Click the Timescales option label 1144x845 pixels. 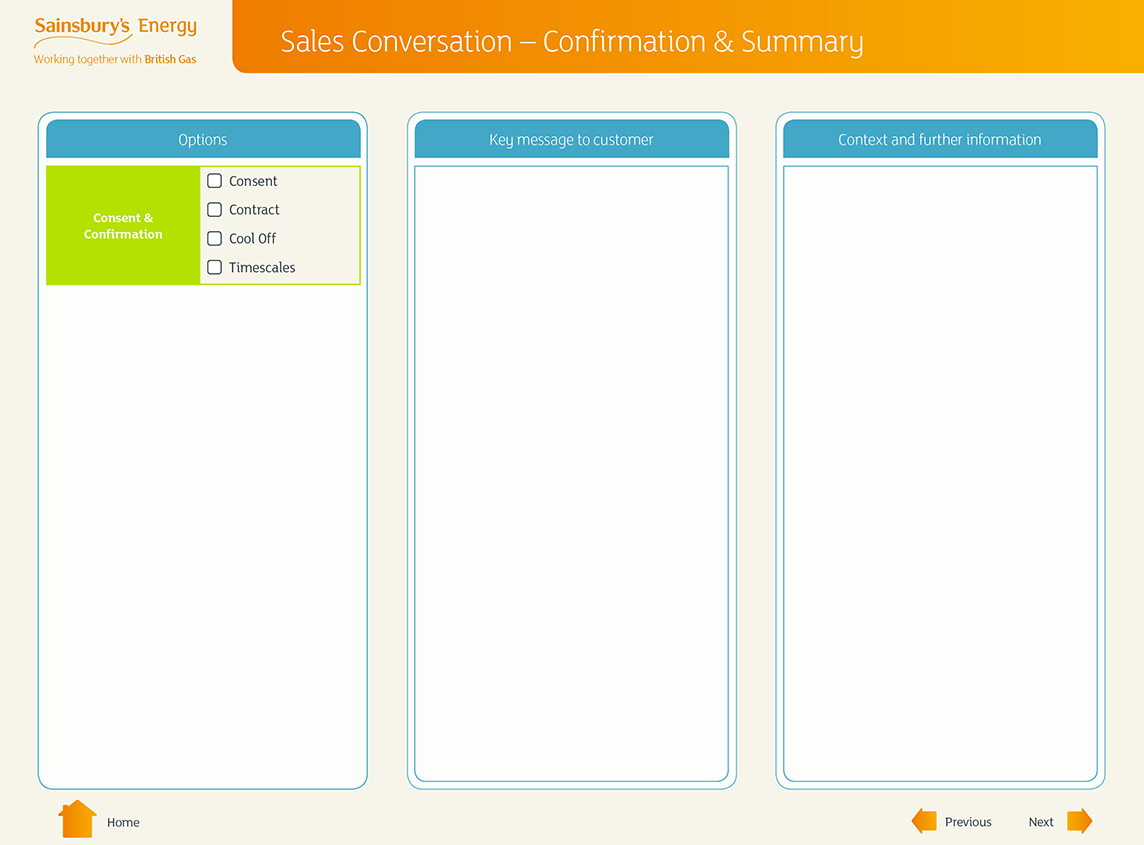[262, 268]
